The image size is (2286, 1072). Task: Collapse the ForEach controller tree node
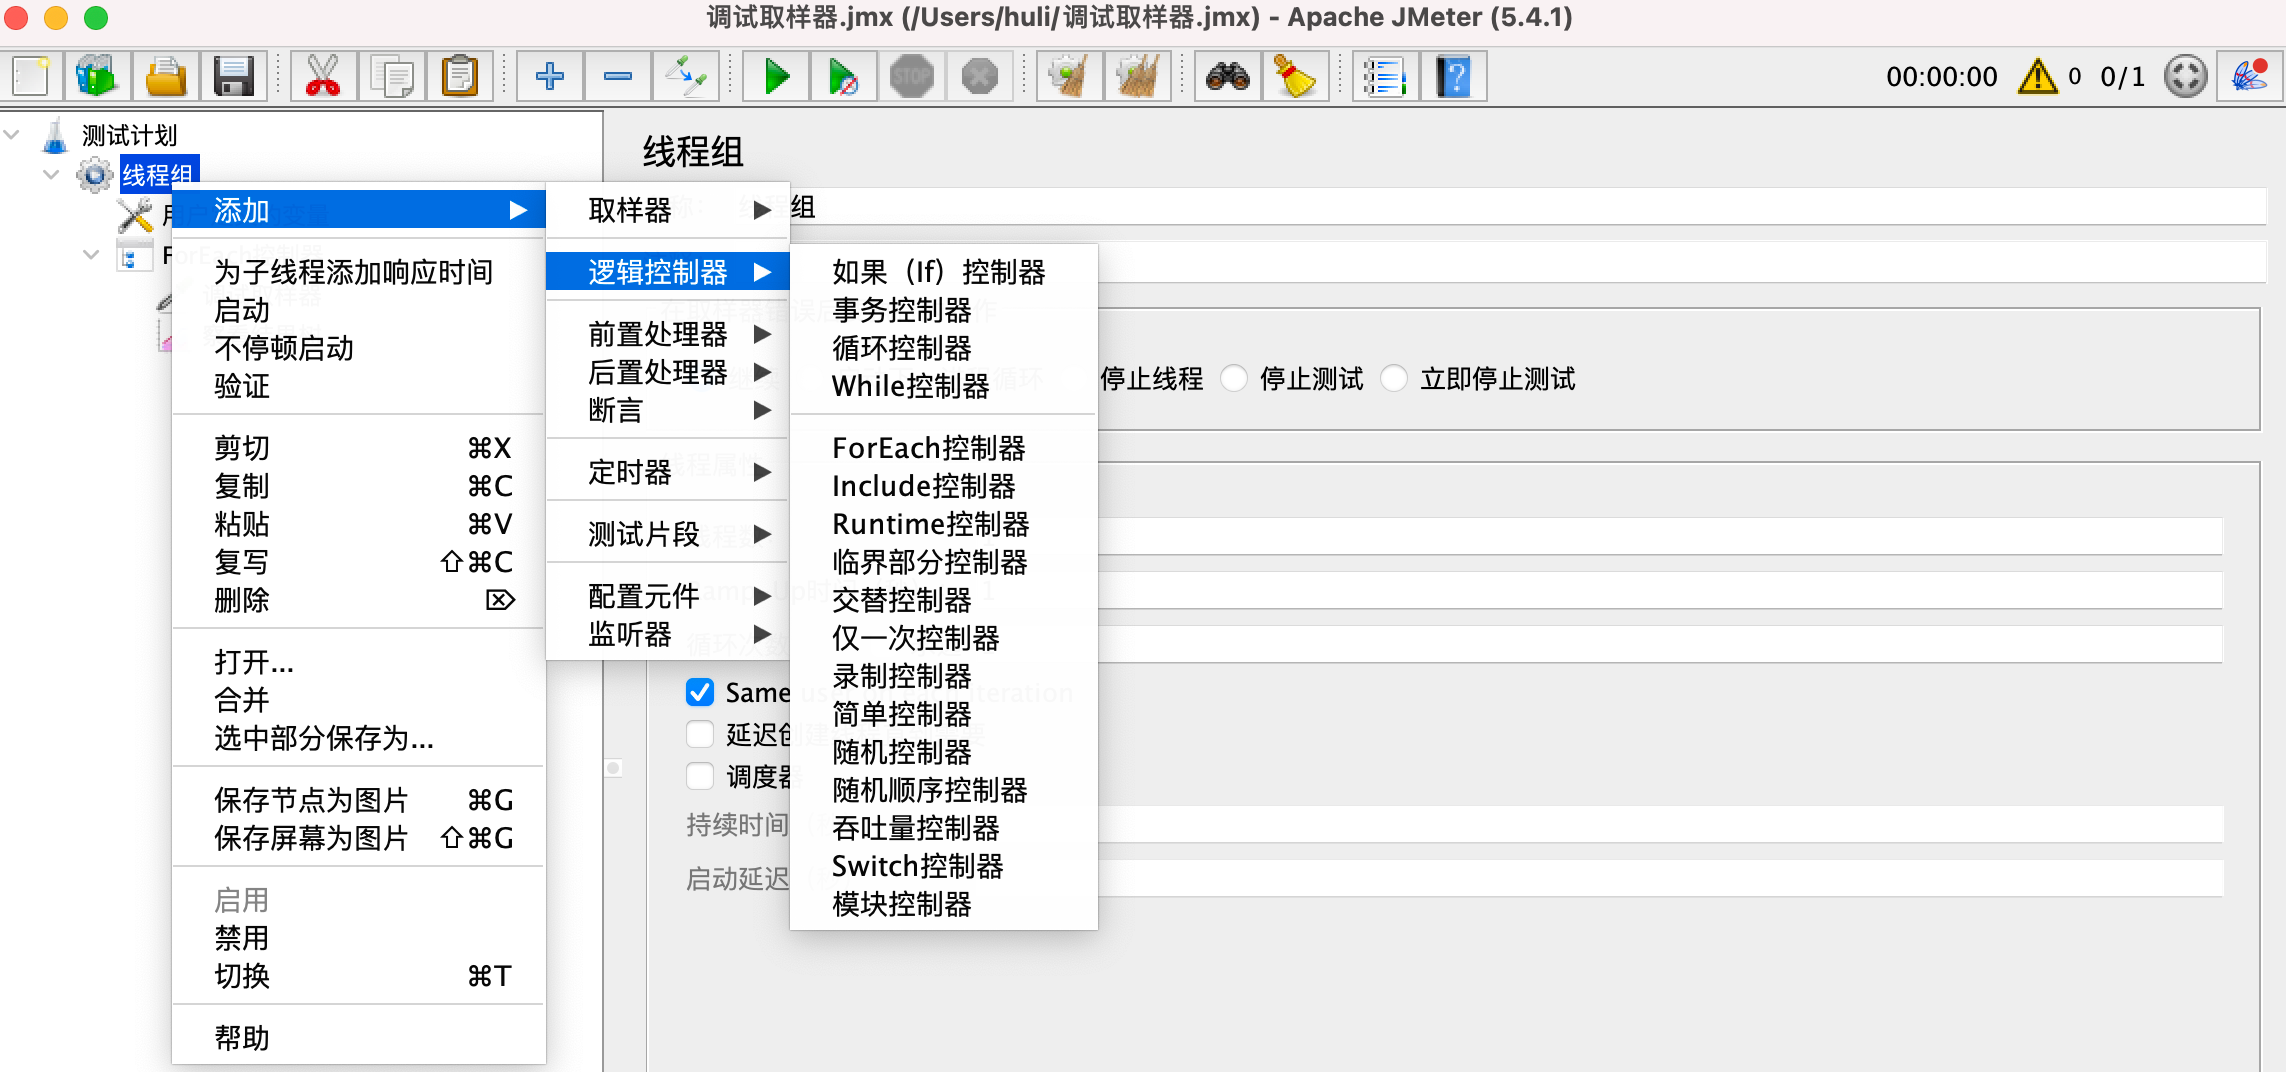91,255
